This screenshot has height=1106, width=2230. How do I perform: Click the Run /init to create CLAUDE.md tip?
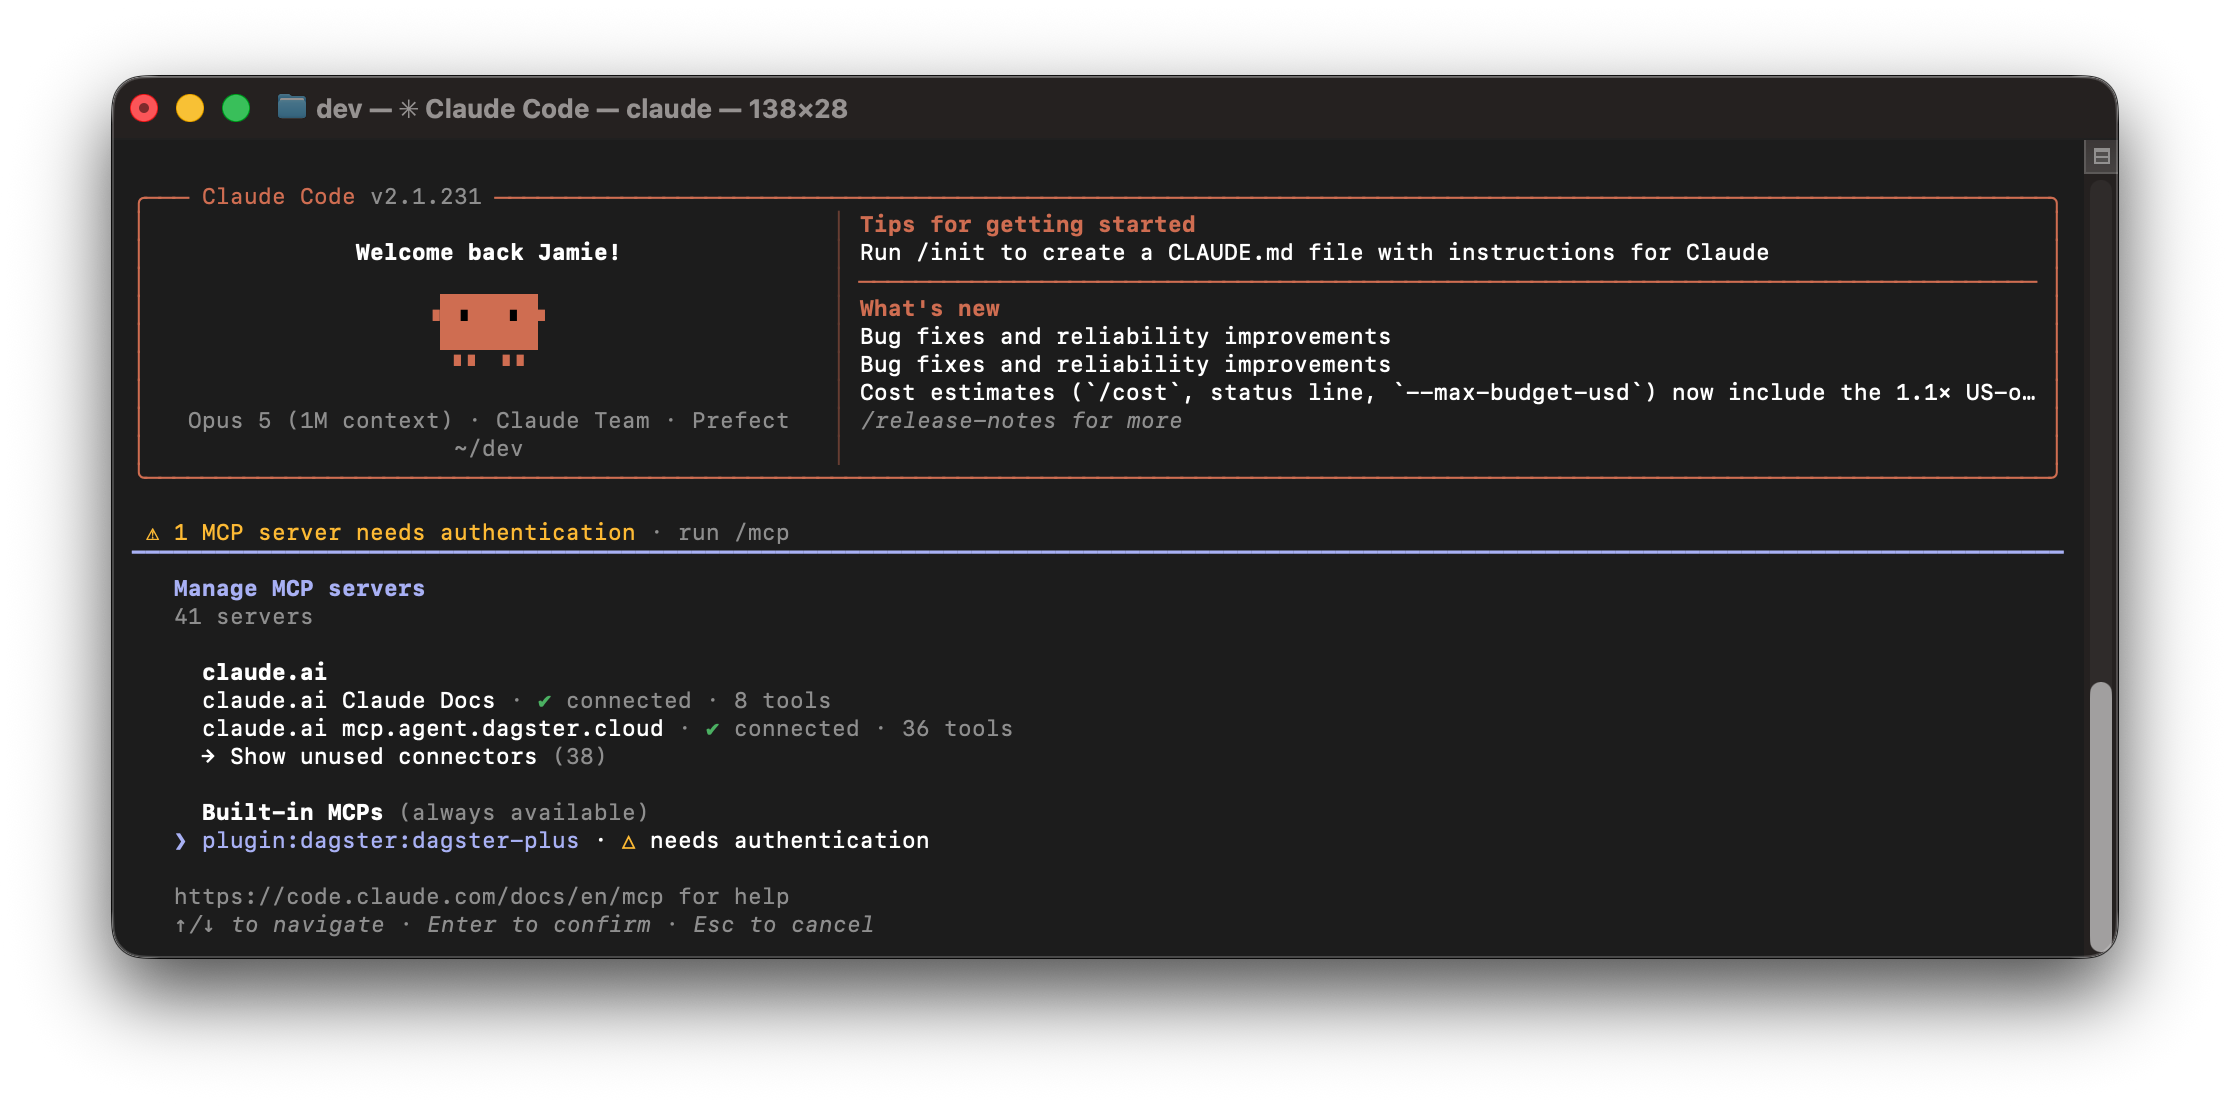1314,253
